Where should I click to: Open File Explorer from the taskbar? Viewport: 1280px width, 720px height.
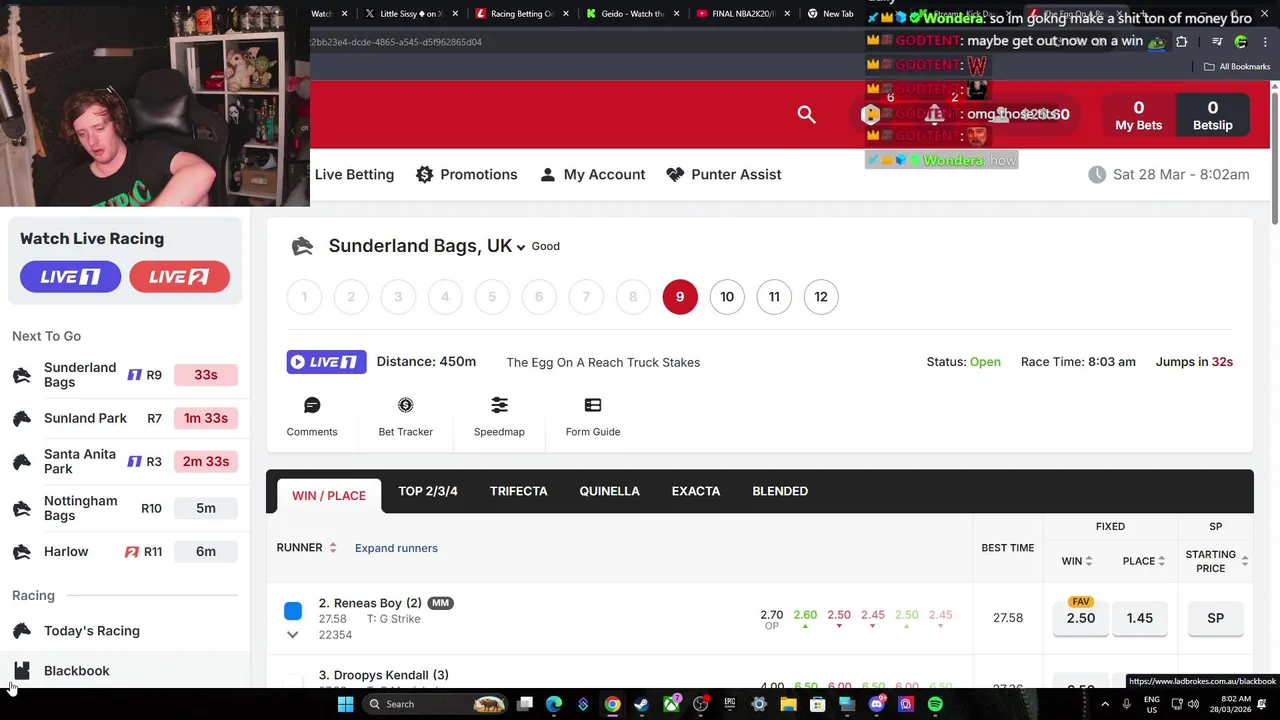788,704
